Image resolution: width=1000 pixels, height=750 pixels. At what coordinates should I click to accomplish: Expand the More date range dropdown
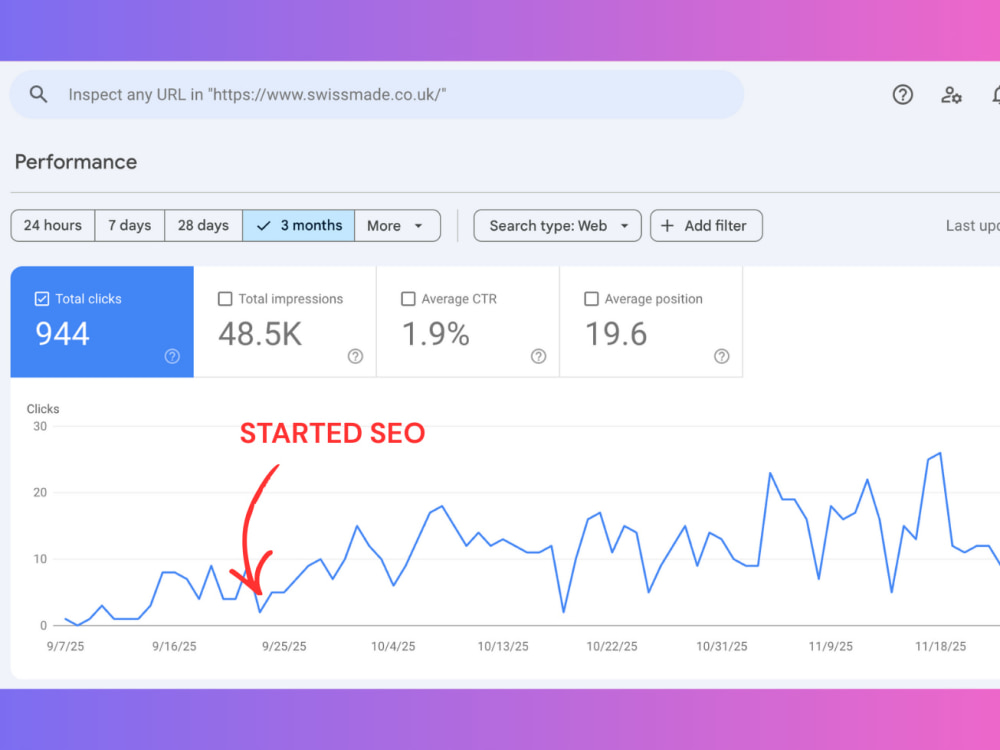coord(397,226)
